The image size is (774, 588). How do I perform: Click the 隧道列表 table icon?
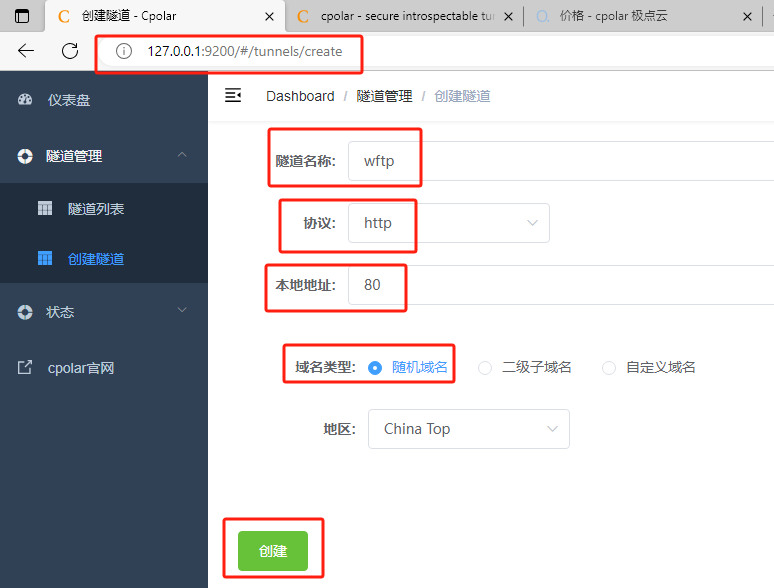point(45,208)
